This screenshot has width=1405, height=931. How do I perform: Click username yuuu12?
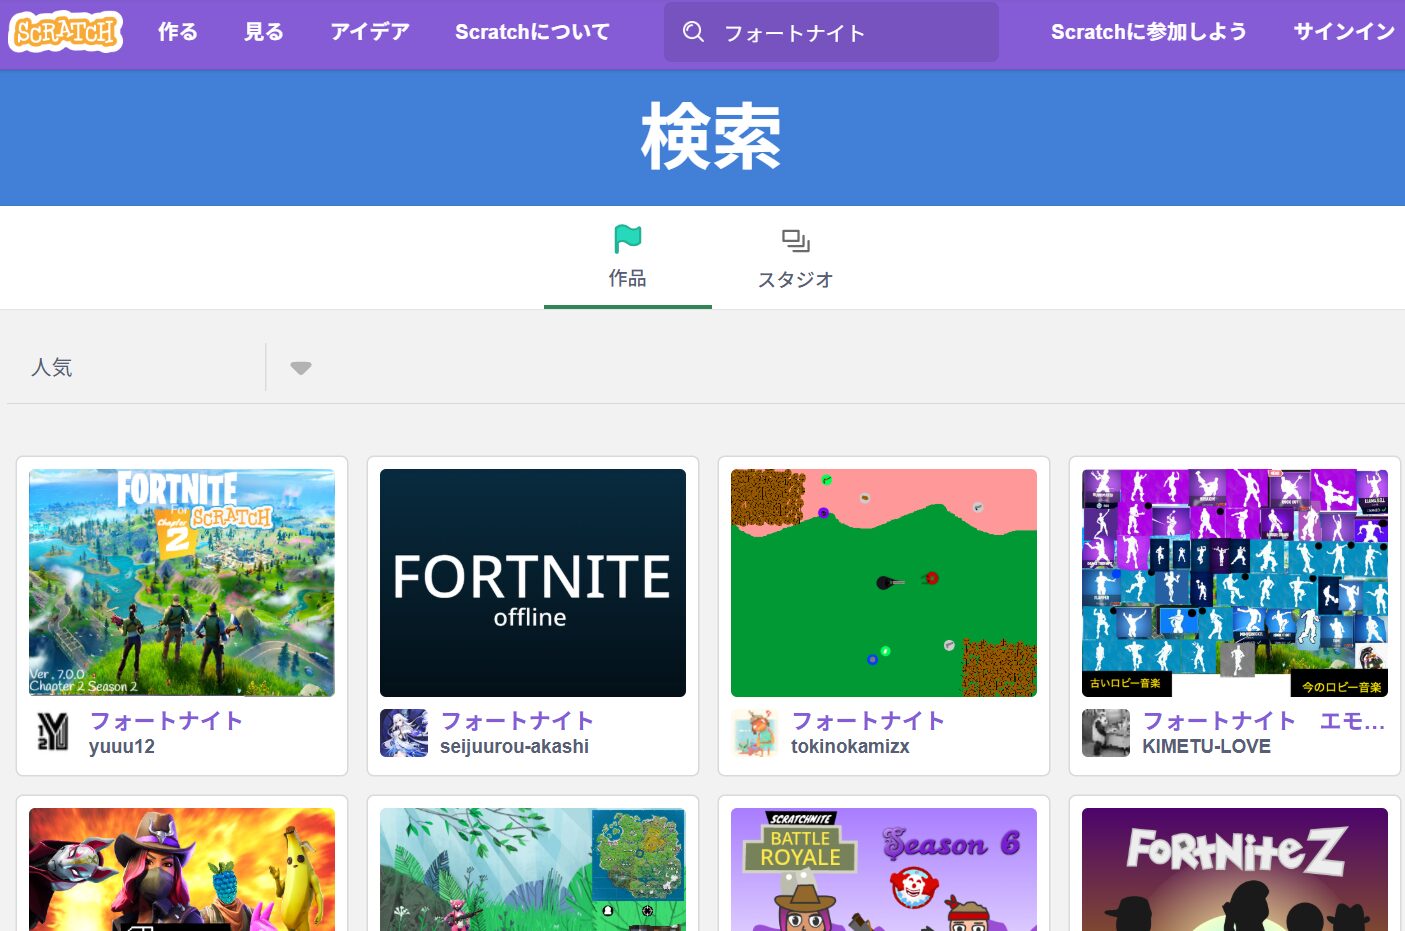pos(122,747)
